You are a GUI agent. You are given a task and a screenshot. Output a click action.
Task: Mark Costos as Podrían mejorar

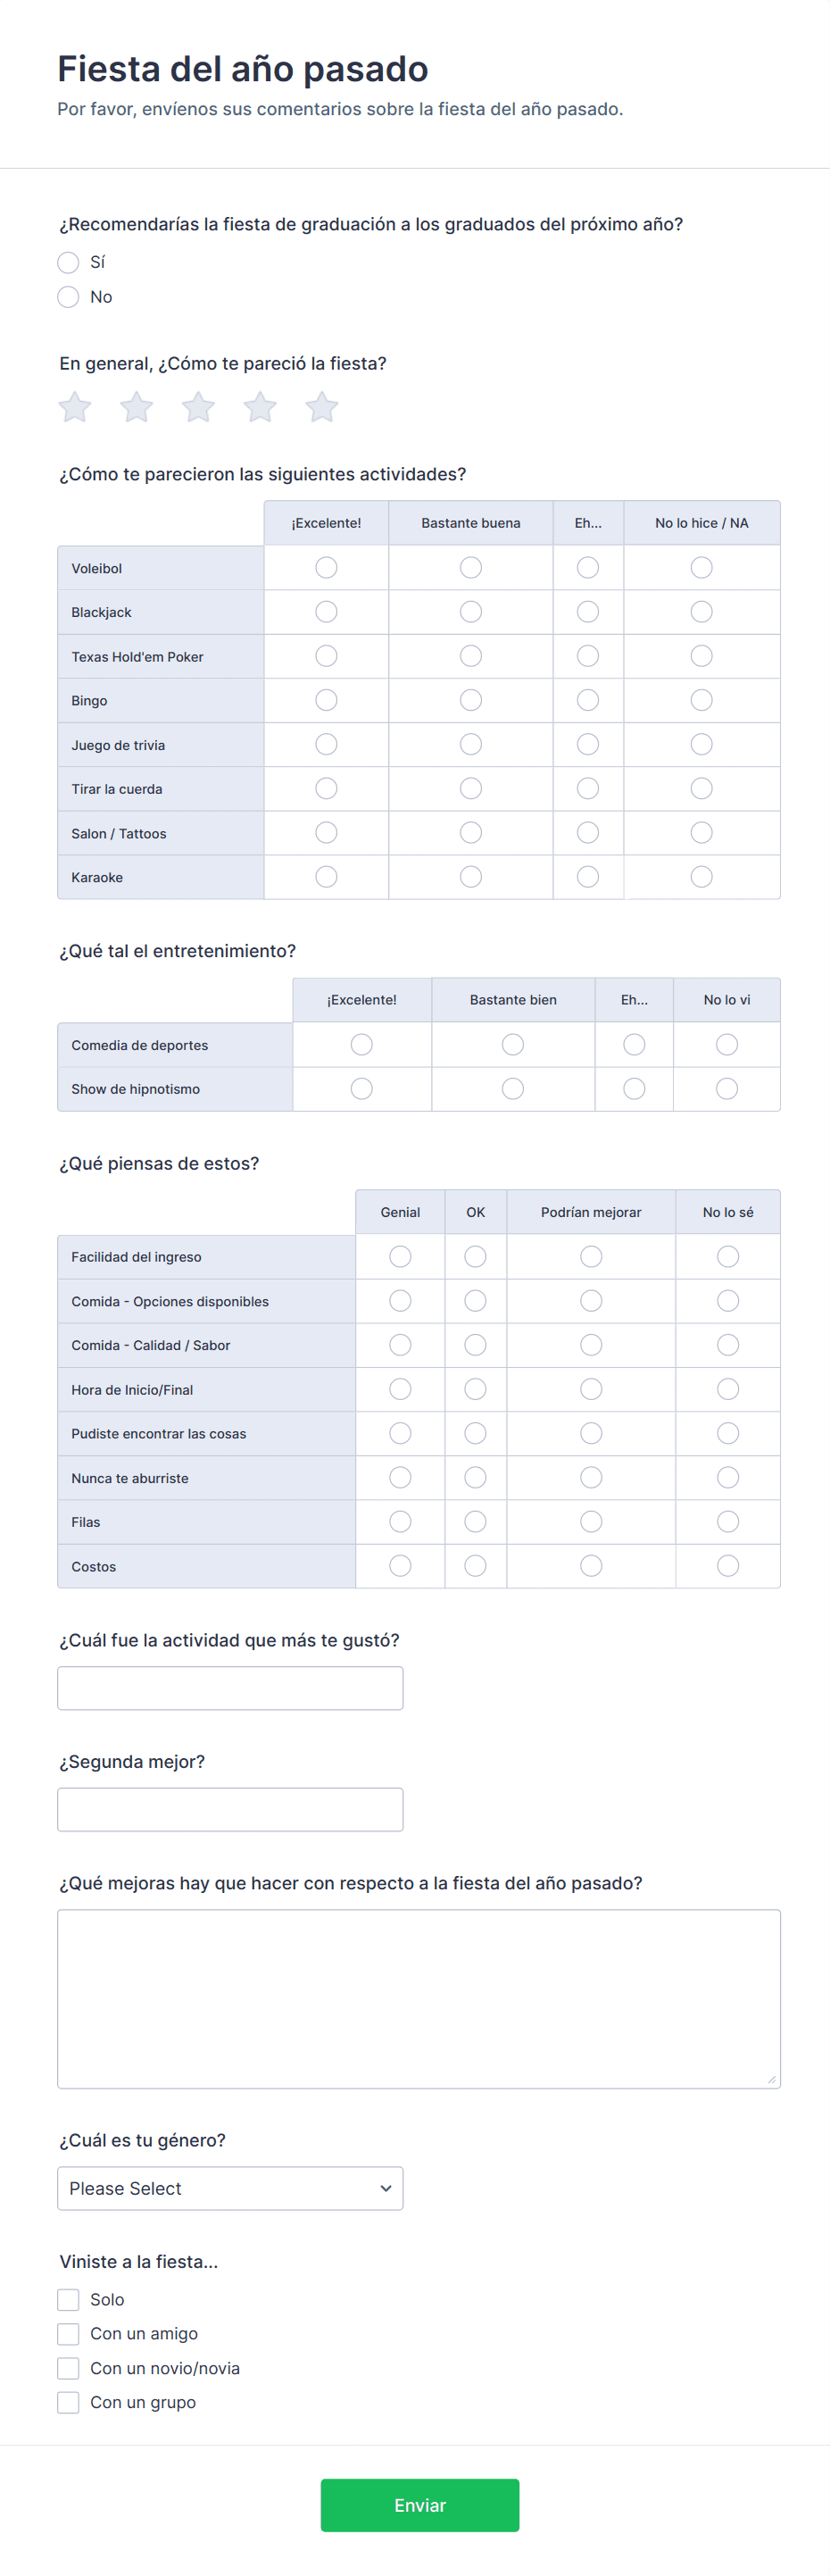591,1566
